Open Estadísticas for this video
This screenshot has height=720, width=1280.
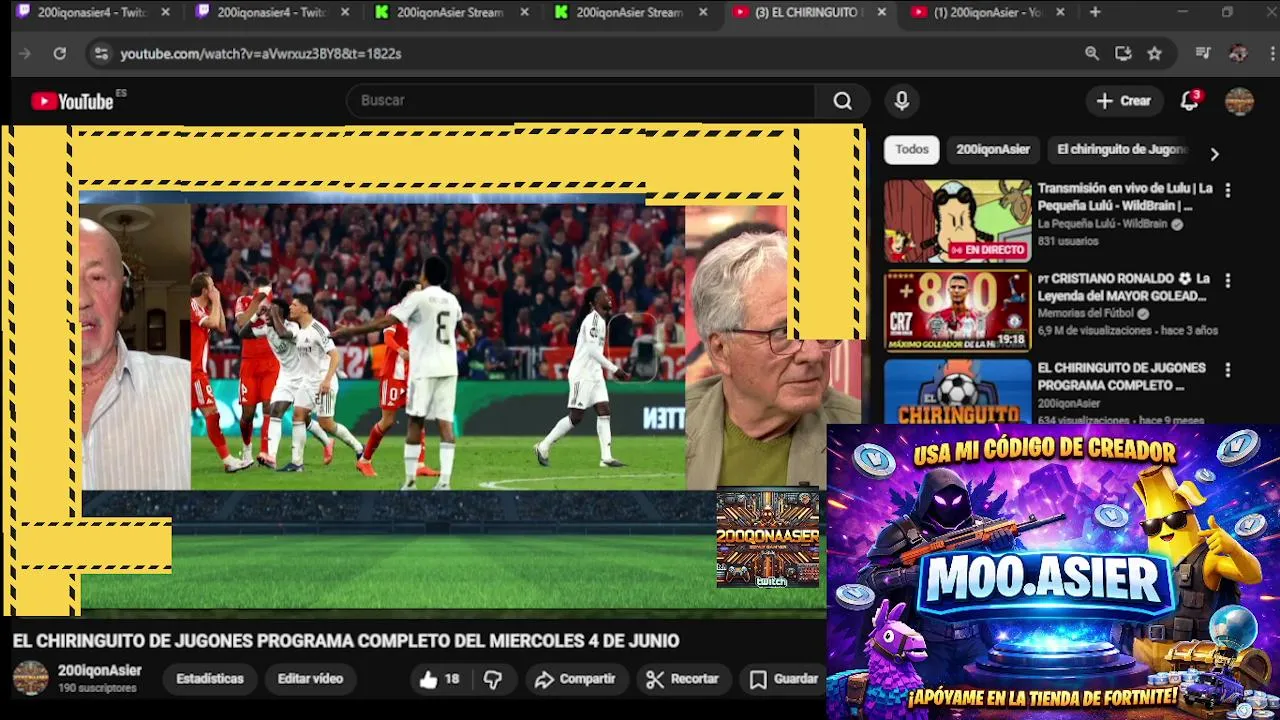(x=210, y=679)
